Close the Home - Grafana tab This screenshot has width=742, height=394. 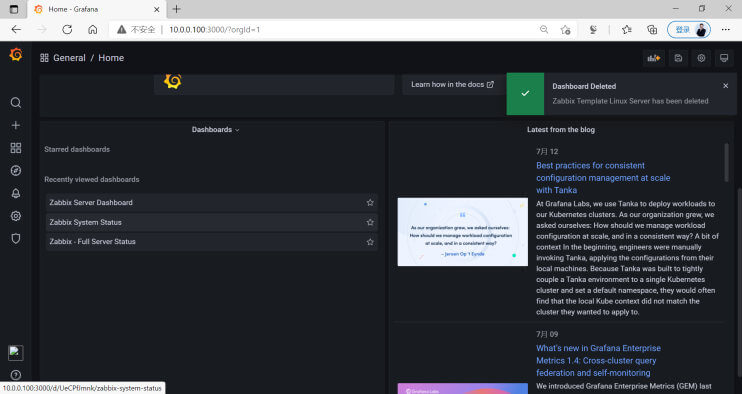[157, 9]
